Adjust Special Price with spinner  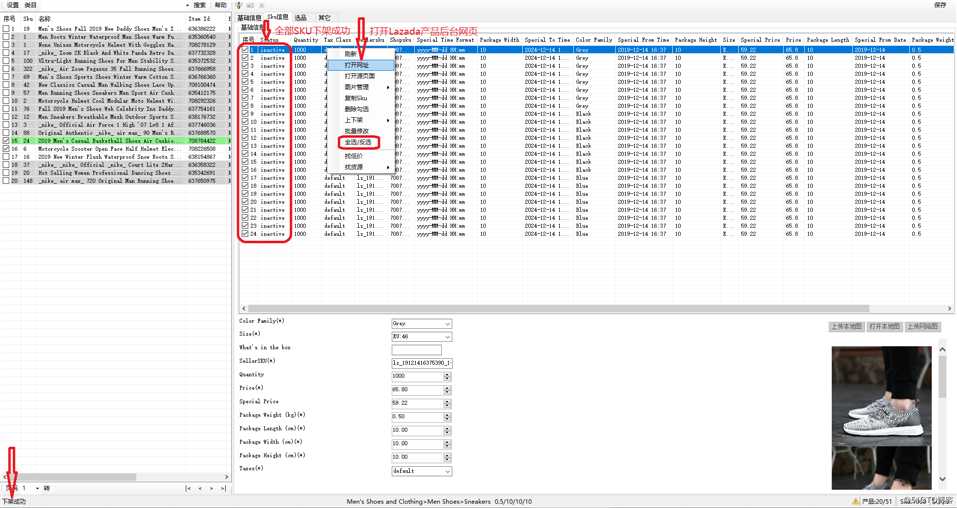(447, 403)
